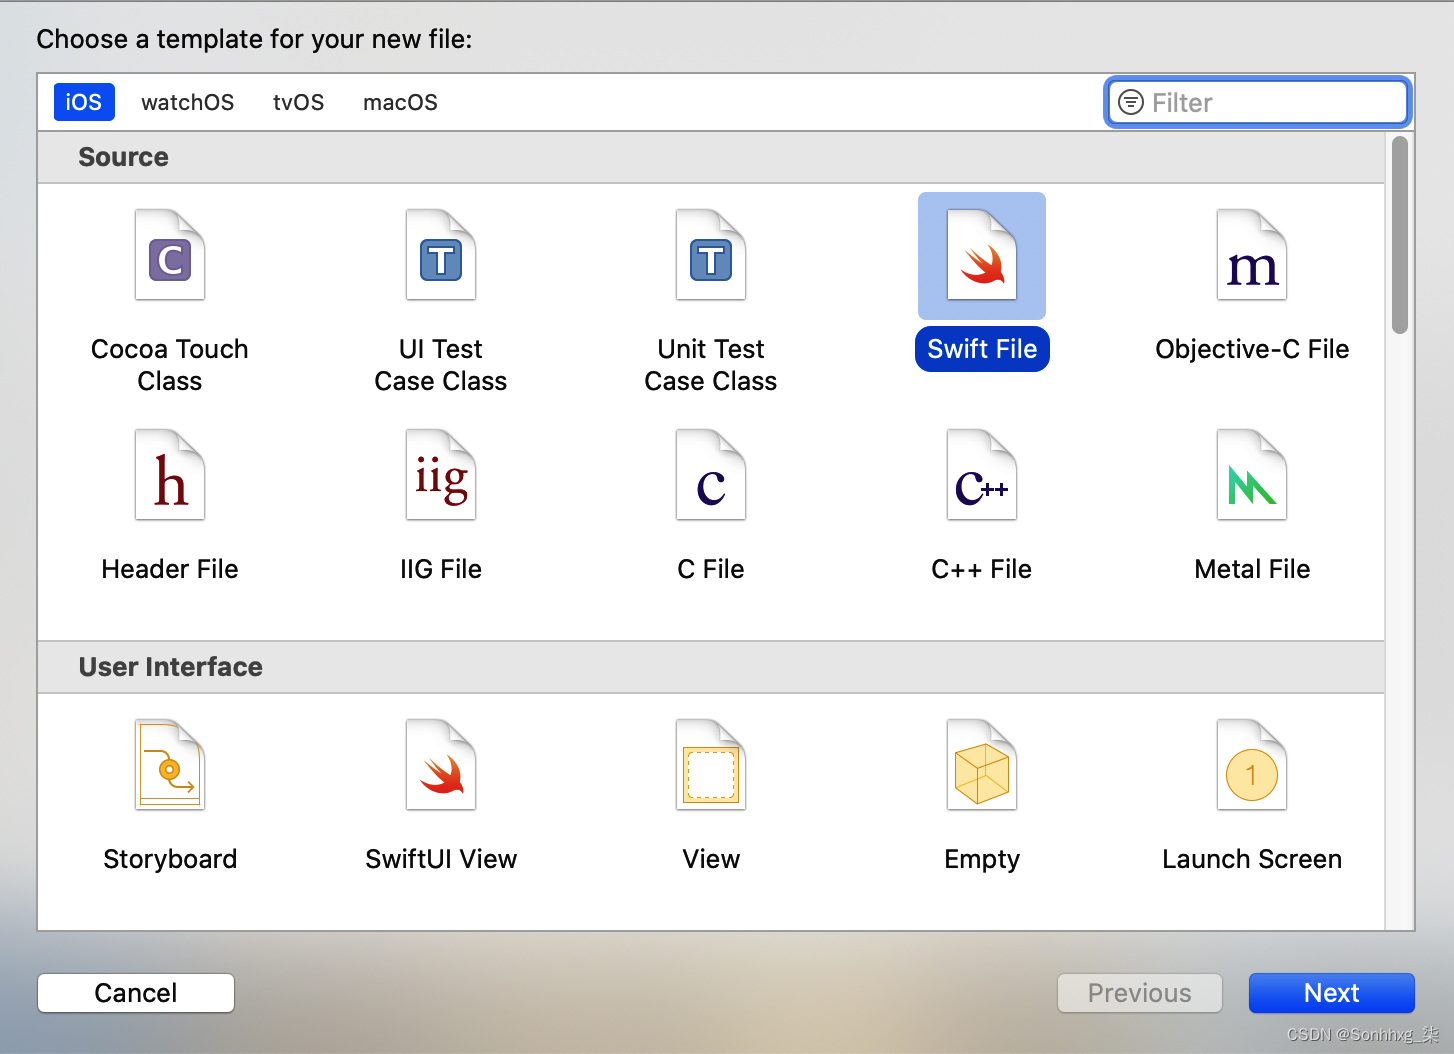The width and height of the screenshot is (1454, 1054).
Task: Click the Empty label
Action: (982, 859)
